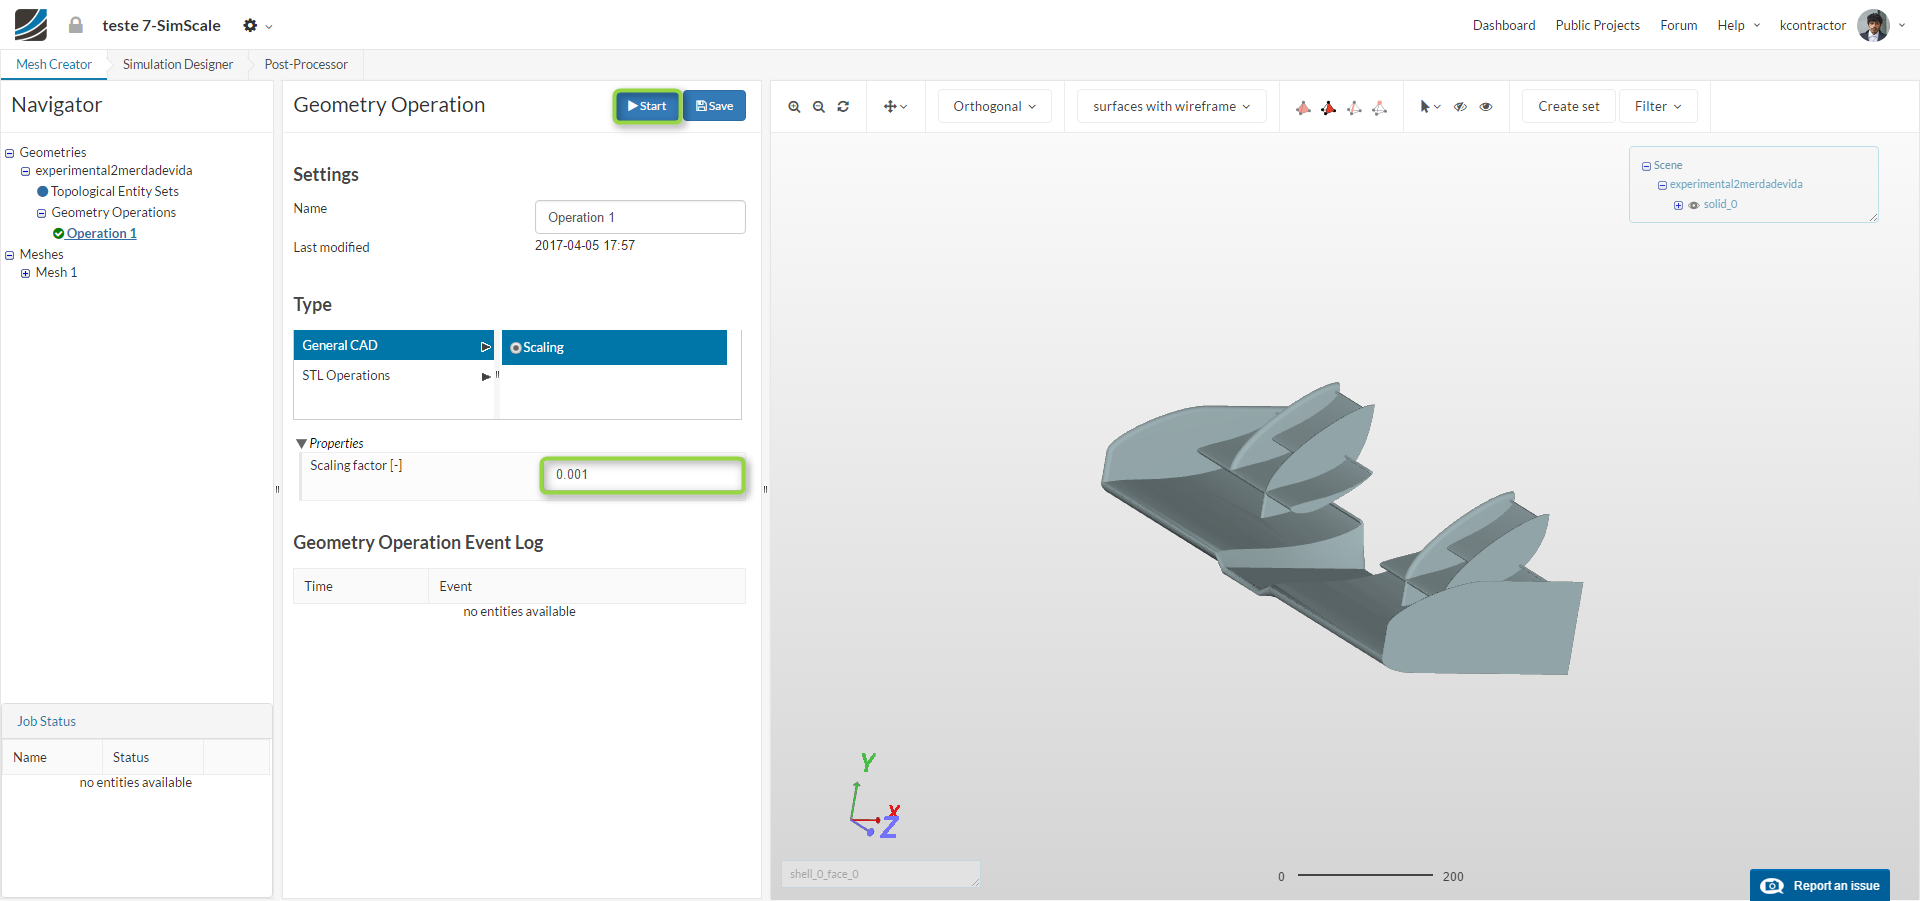The height and width of the screenshot is (901, 1920).
Task: Select Mesh 1 in the Navigator
Action: [x=56, y=273]
